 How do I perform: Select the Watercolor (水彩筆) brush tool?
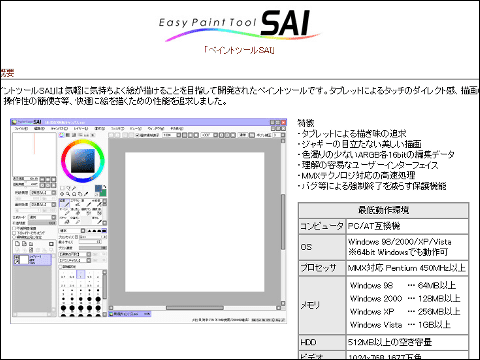97,203
